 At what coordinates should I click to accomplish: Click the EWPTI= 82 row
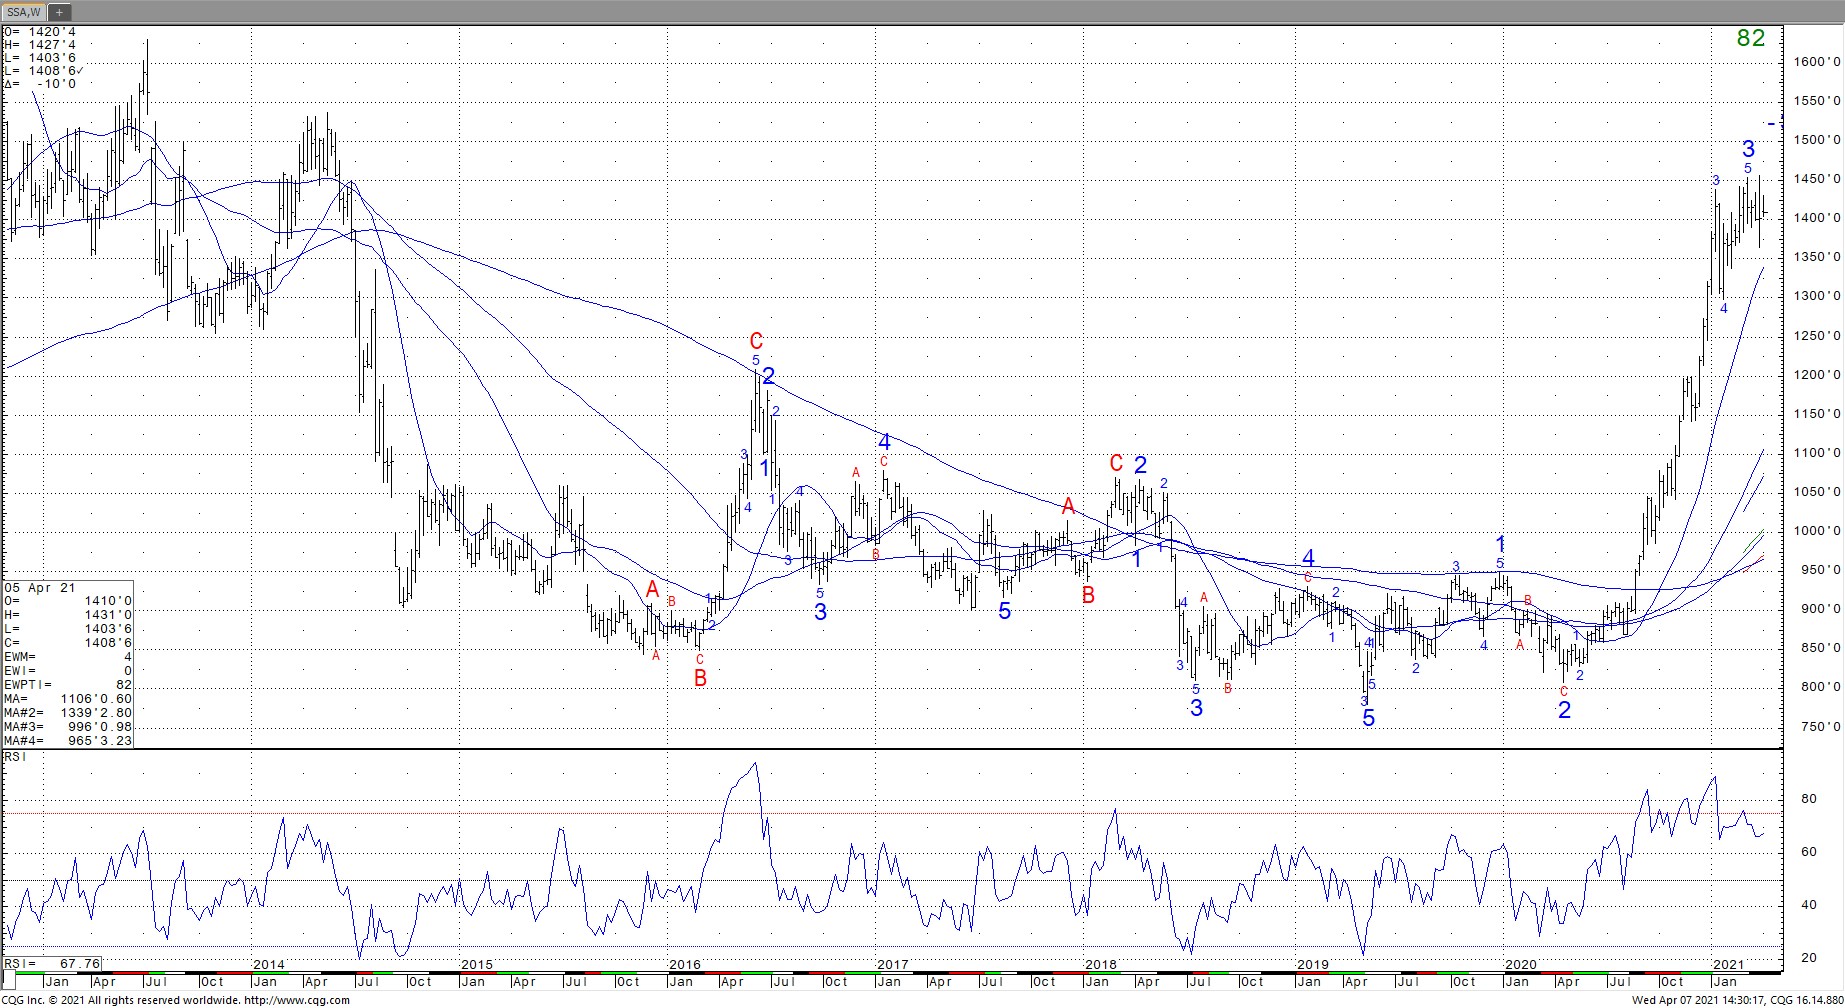point(67,684)
